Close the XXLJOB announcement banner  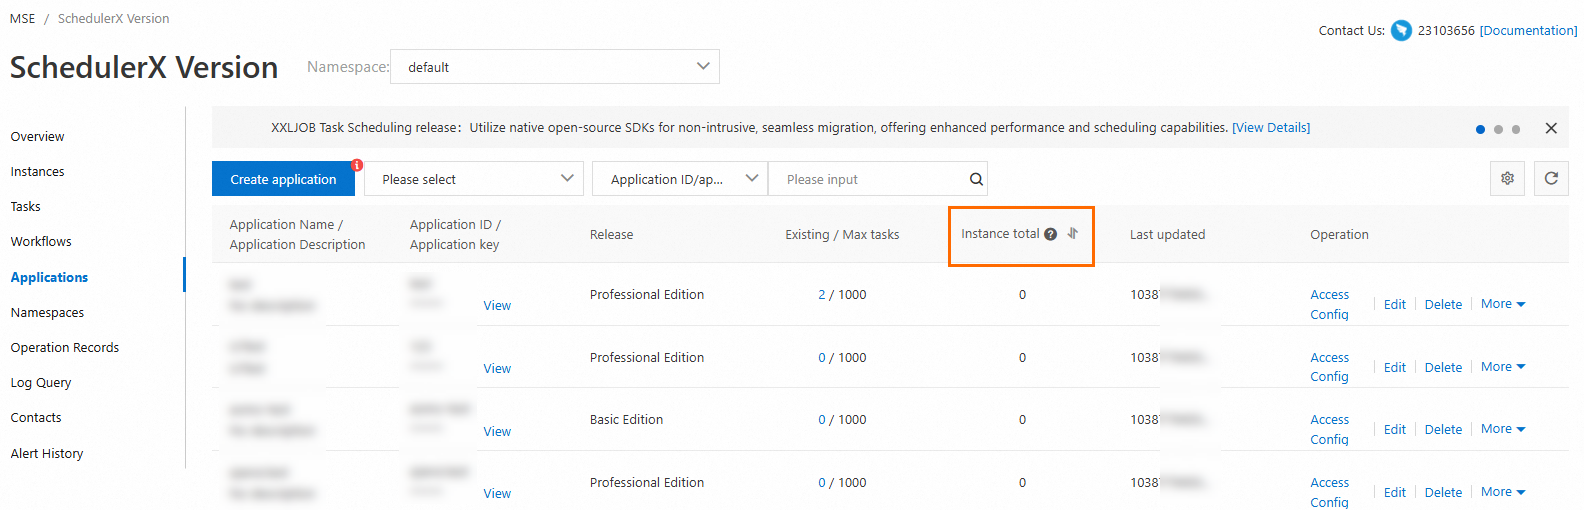coord(1551,128)
